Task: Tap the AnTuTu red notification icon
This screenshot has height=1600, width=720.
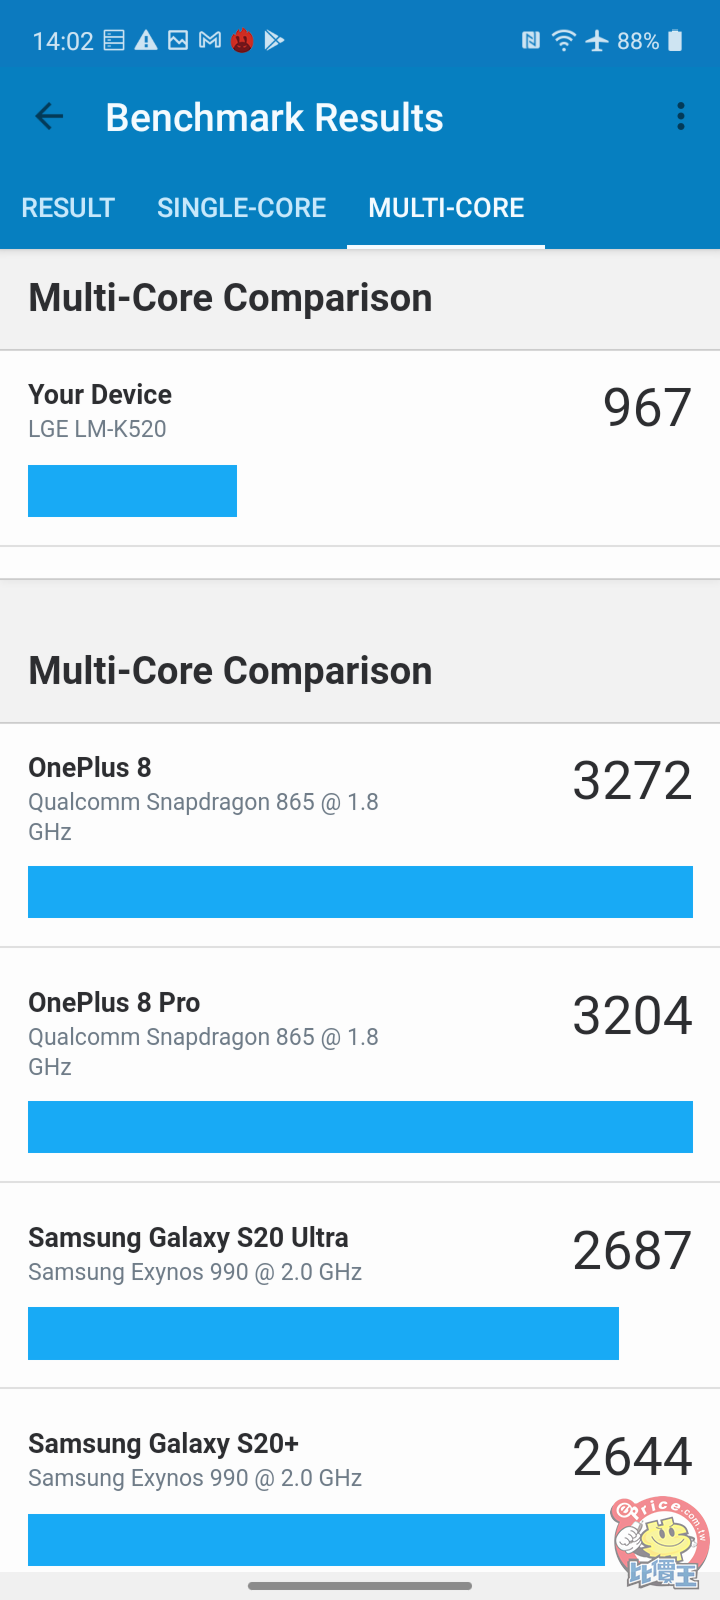Action: tap(242, 41)
